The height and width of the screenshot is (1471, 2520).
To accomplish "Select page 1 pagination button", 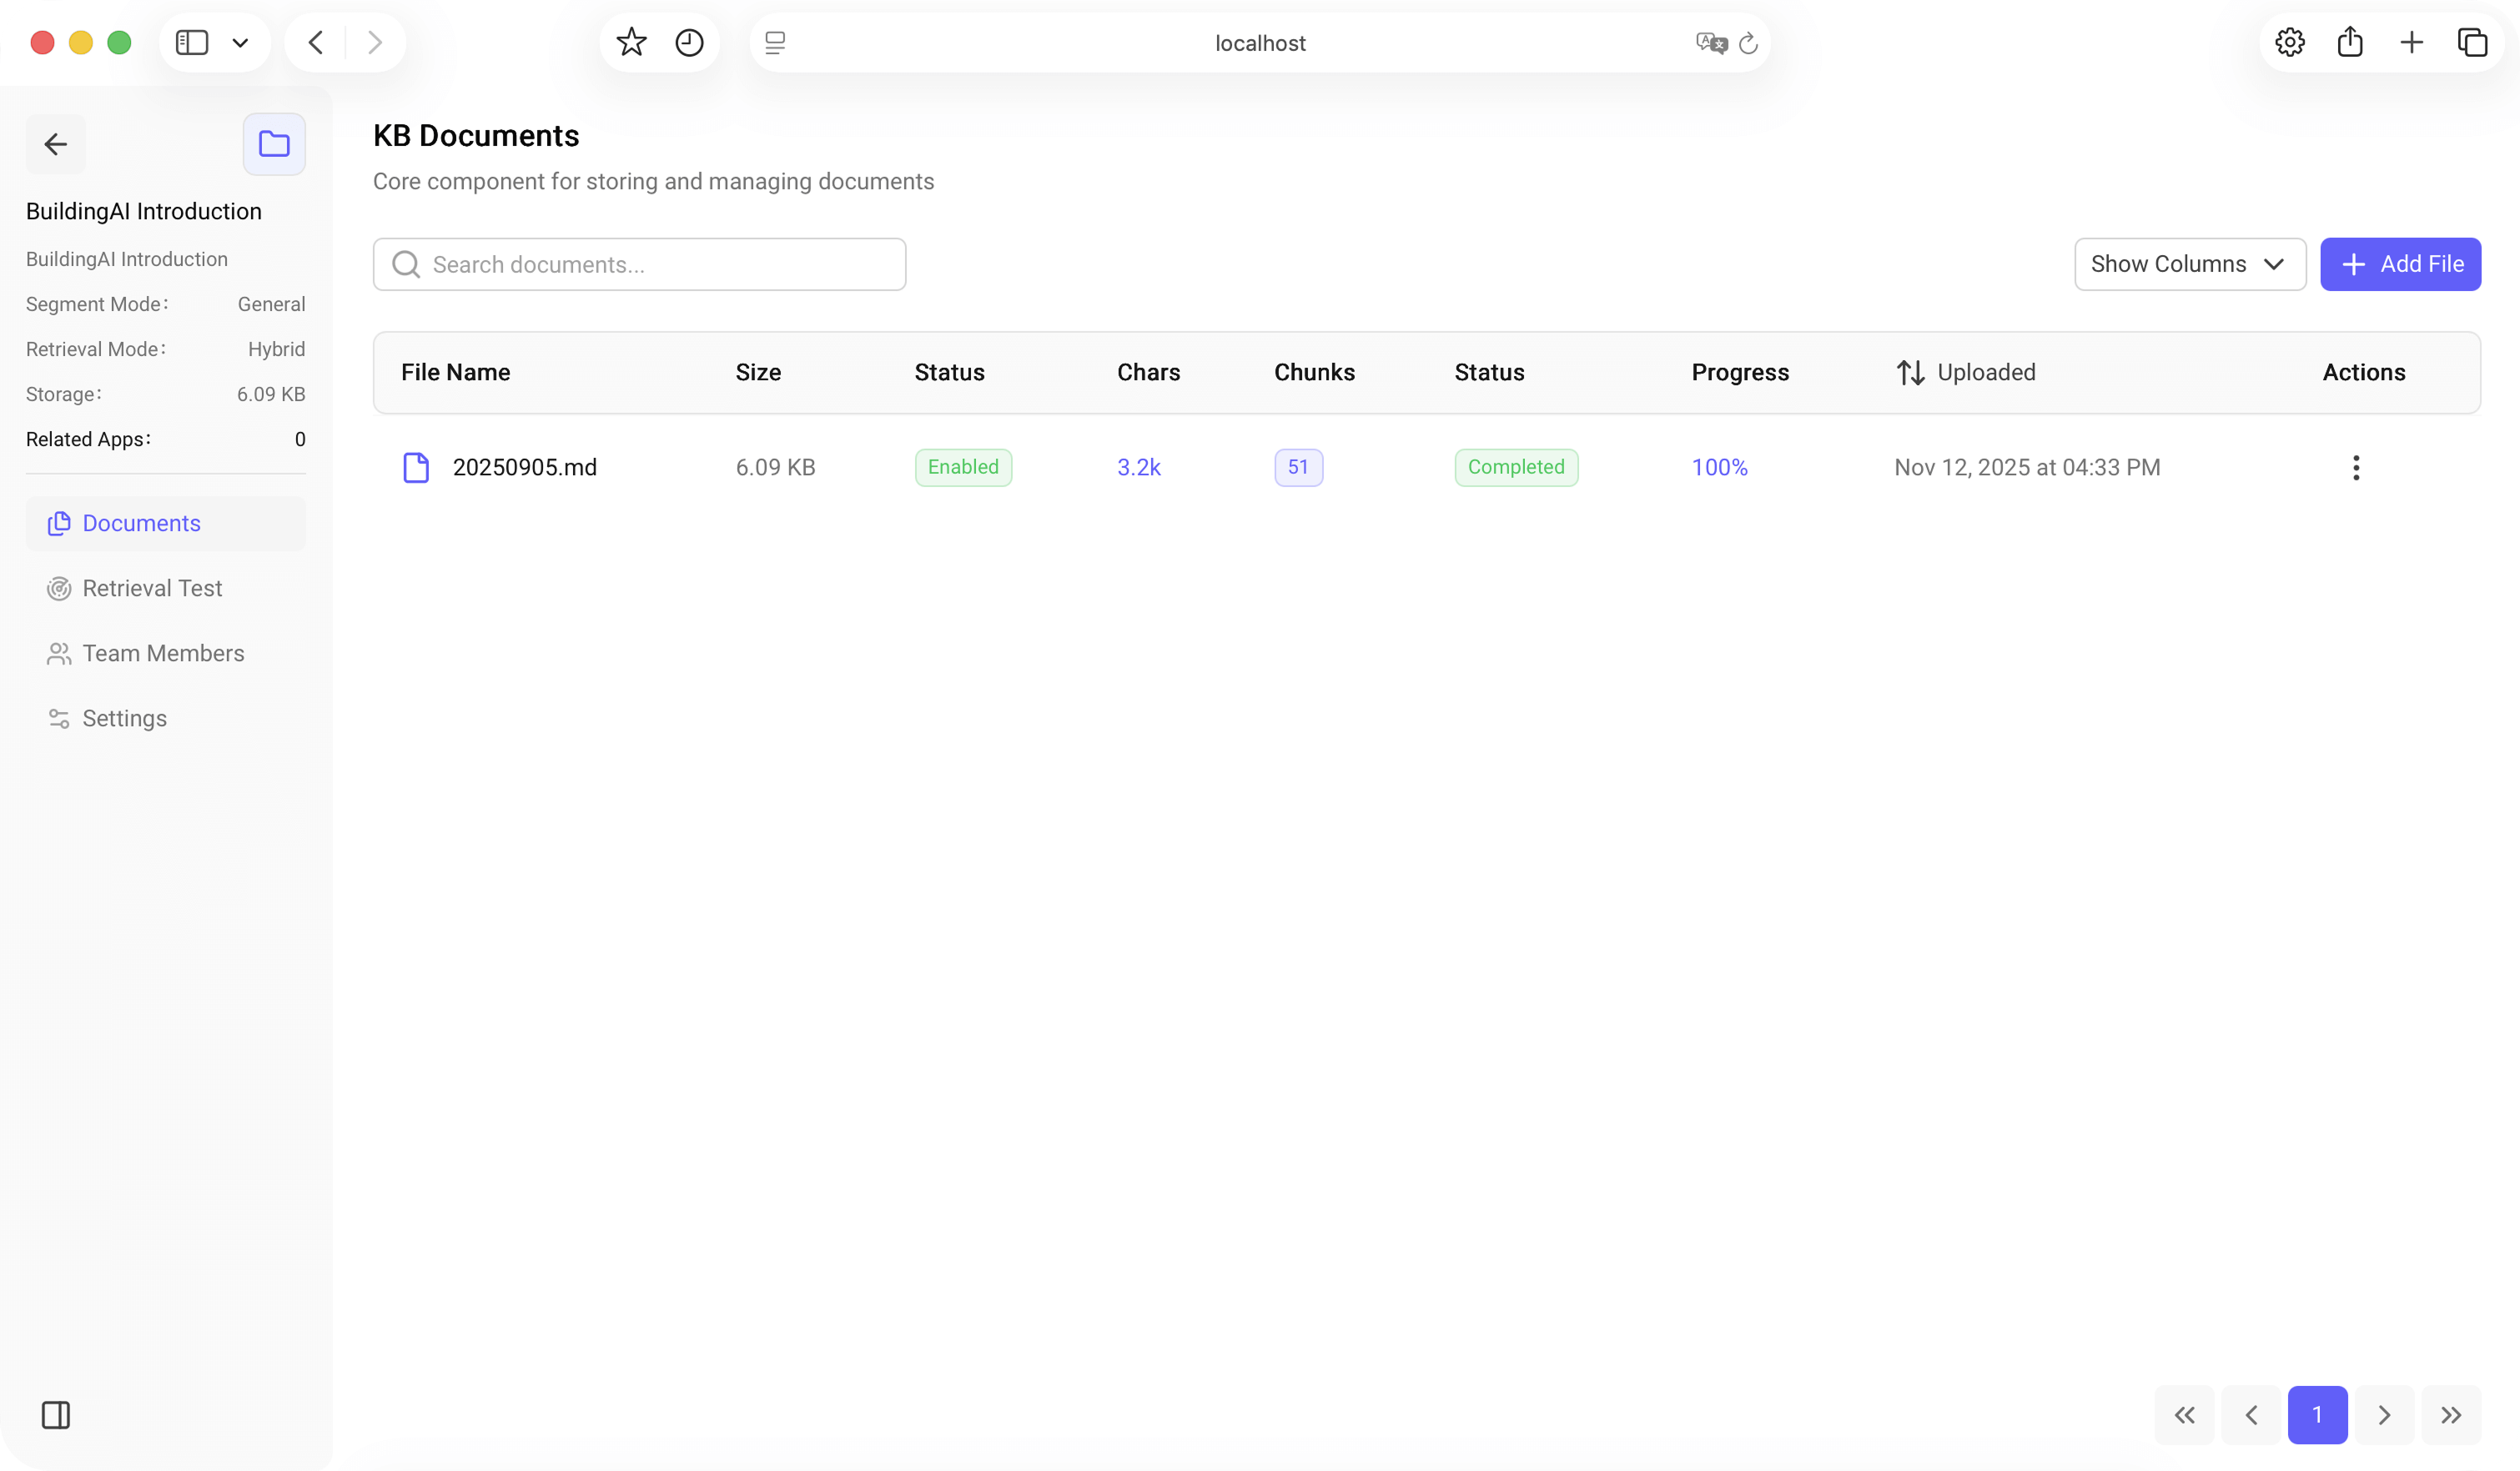I will click(2317, 1414).
